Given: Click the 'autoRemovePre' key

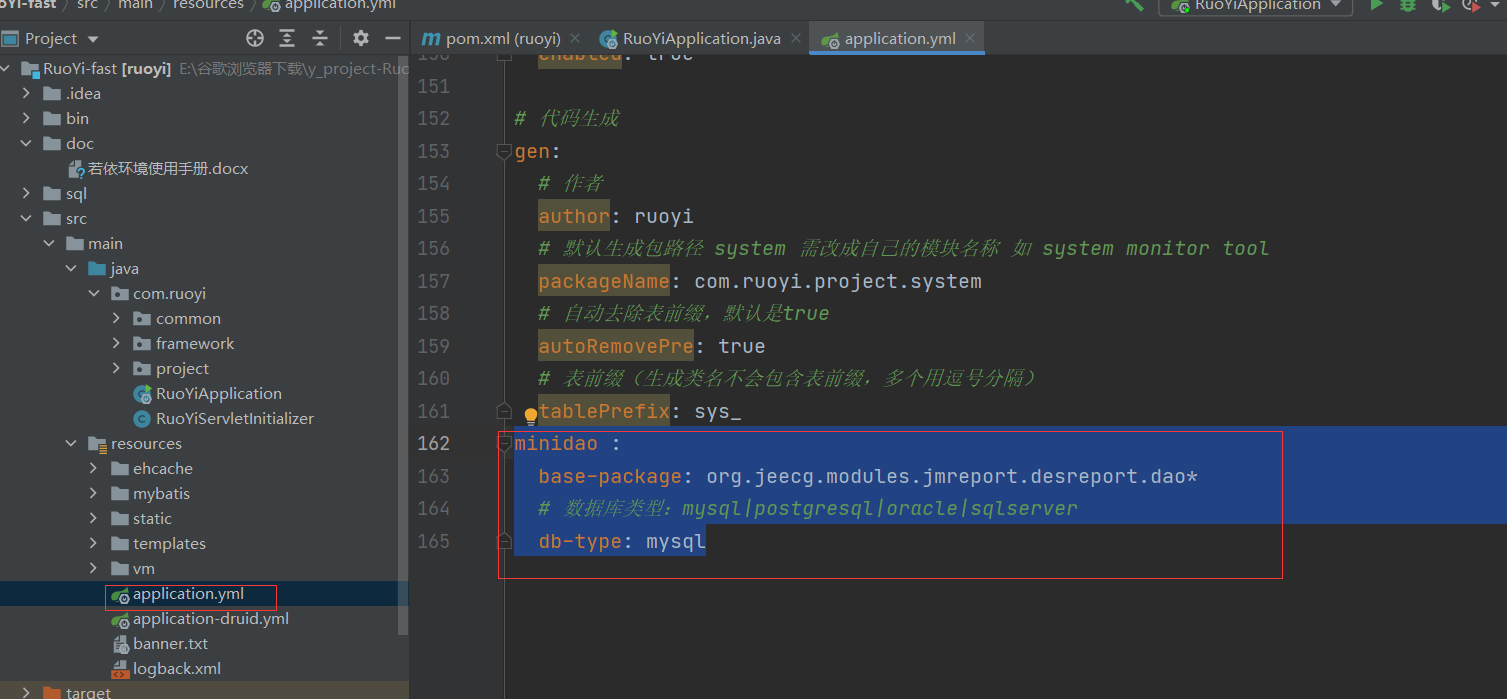Looking at the screenshot, I should tap(616, 346).
